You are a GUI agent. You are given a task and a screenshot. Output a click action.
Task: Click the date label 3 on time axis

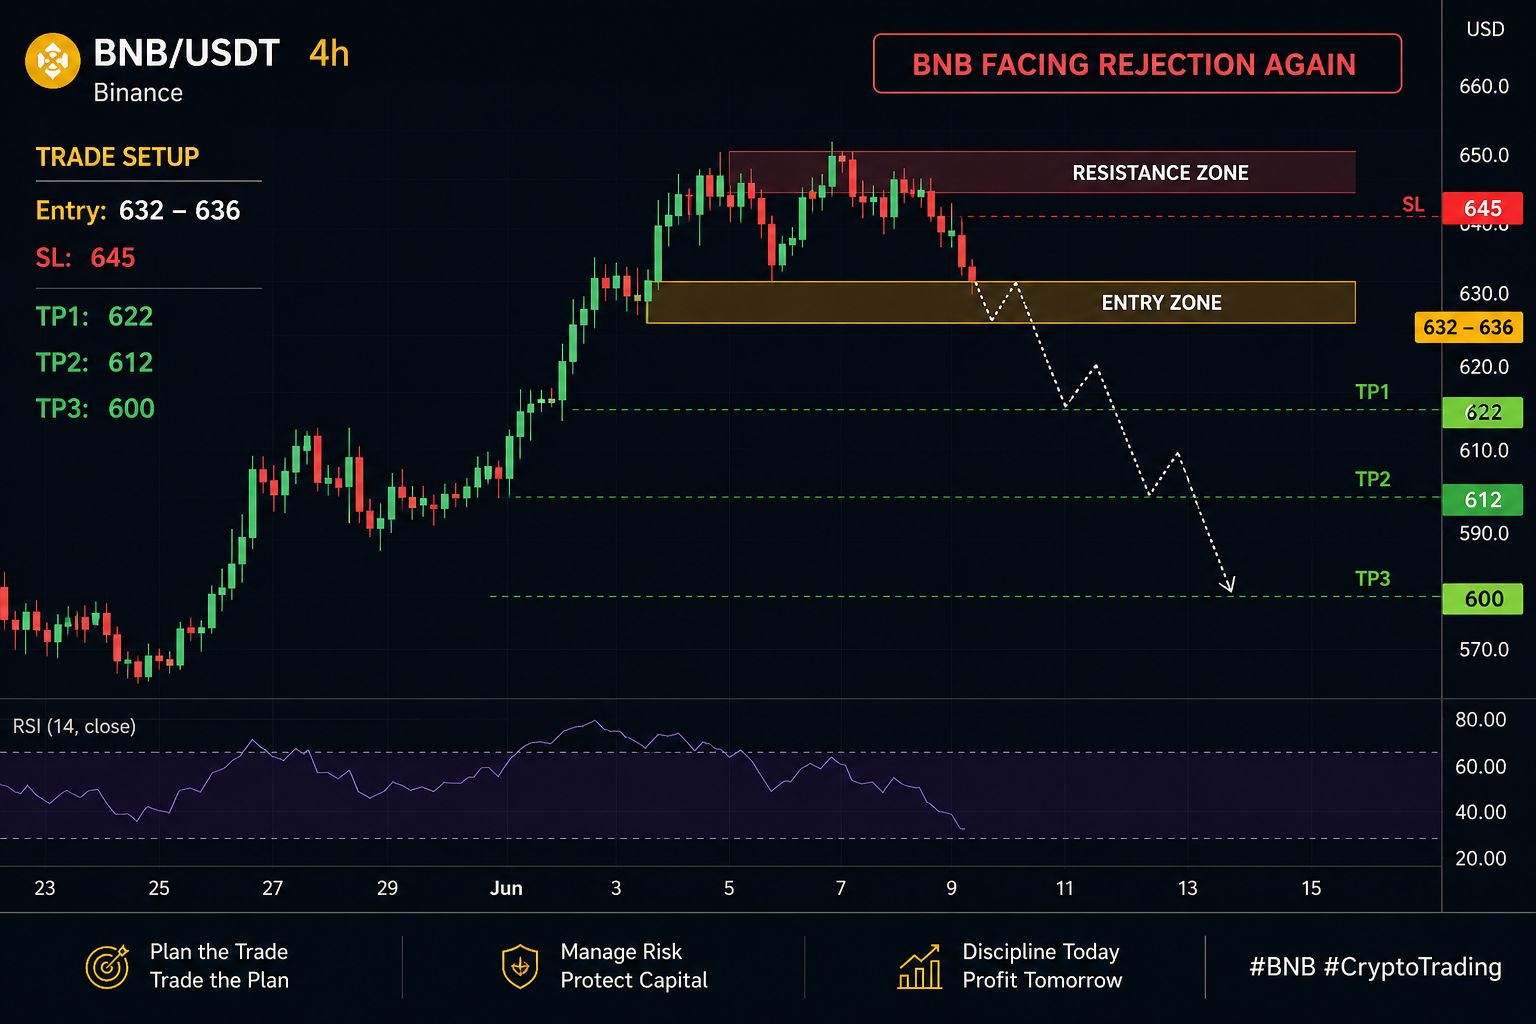616,888
